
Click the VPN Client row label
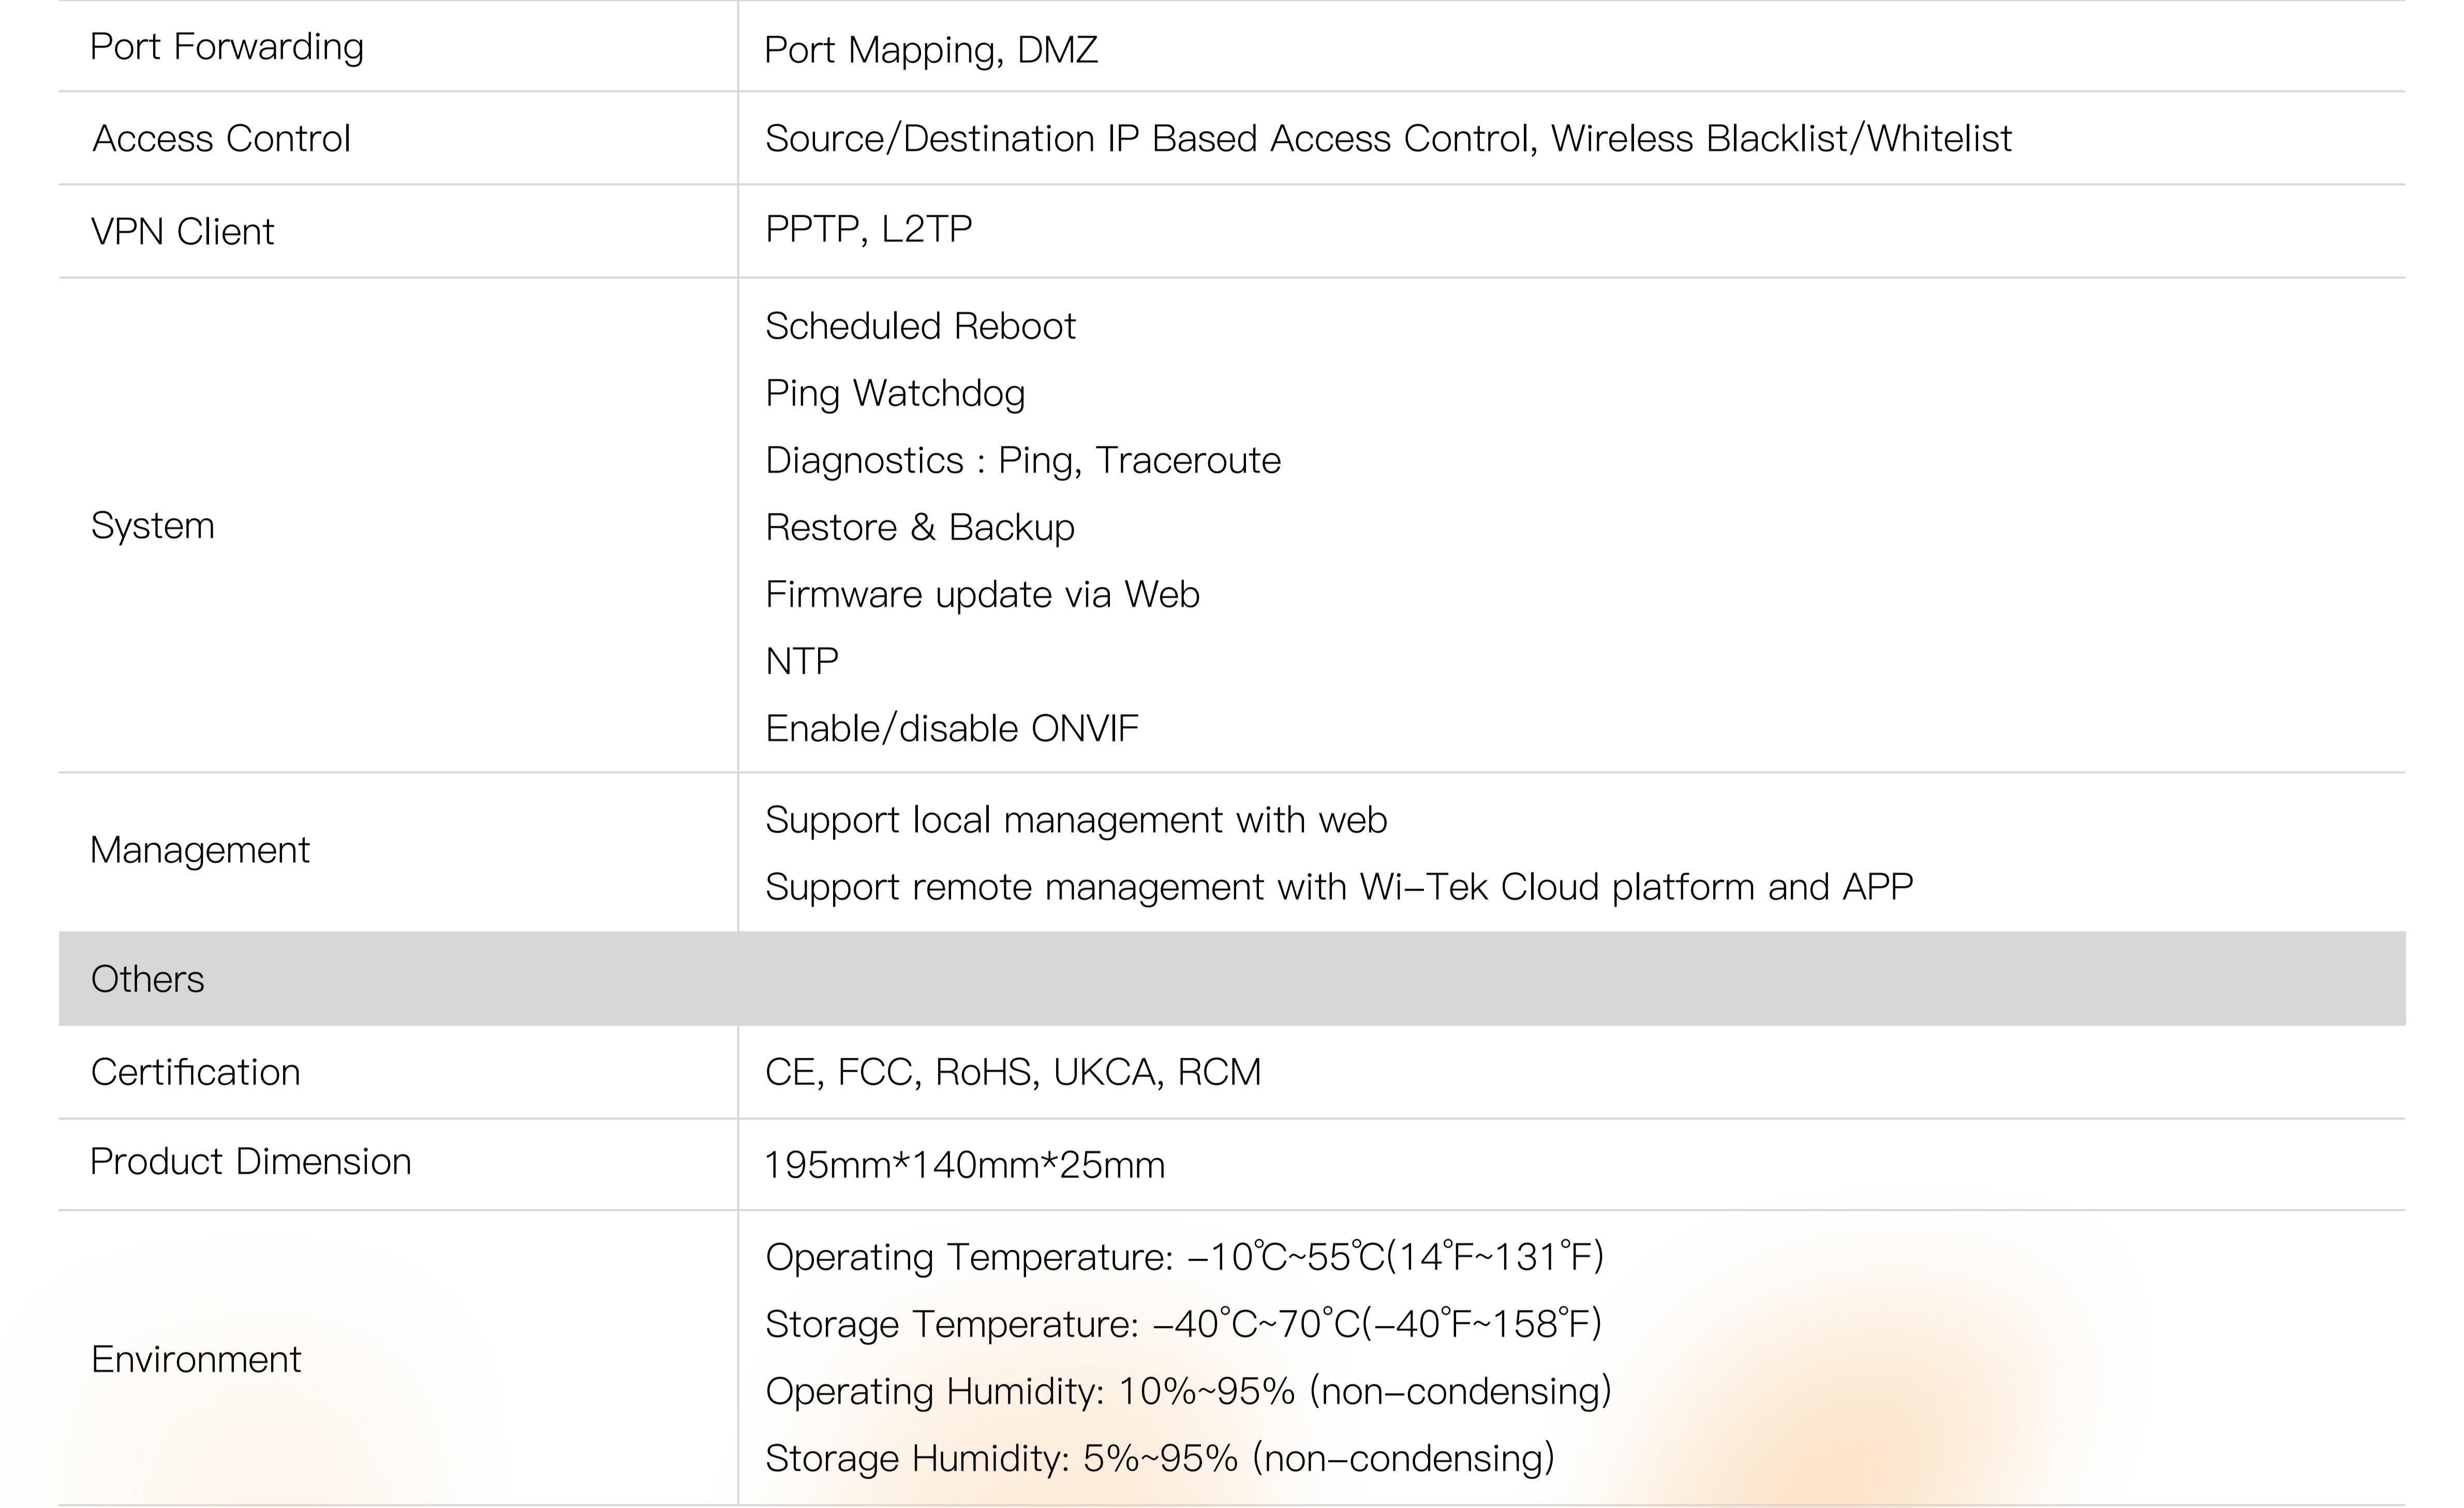tap(182, 231)
